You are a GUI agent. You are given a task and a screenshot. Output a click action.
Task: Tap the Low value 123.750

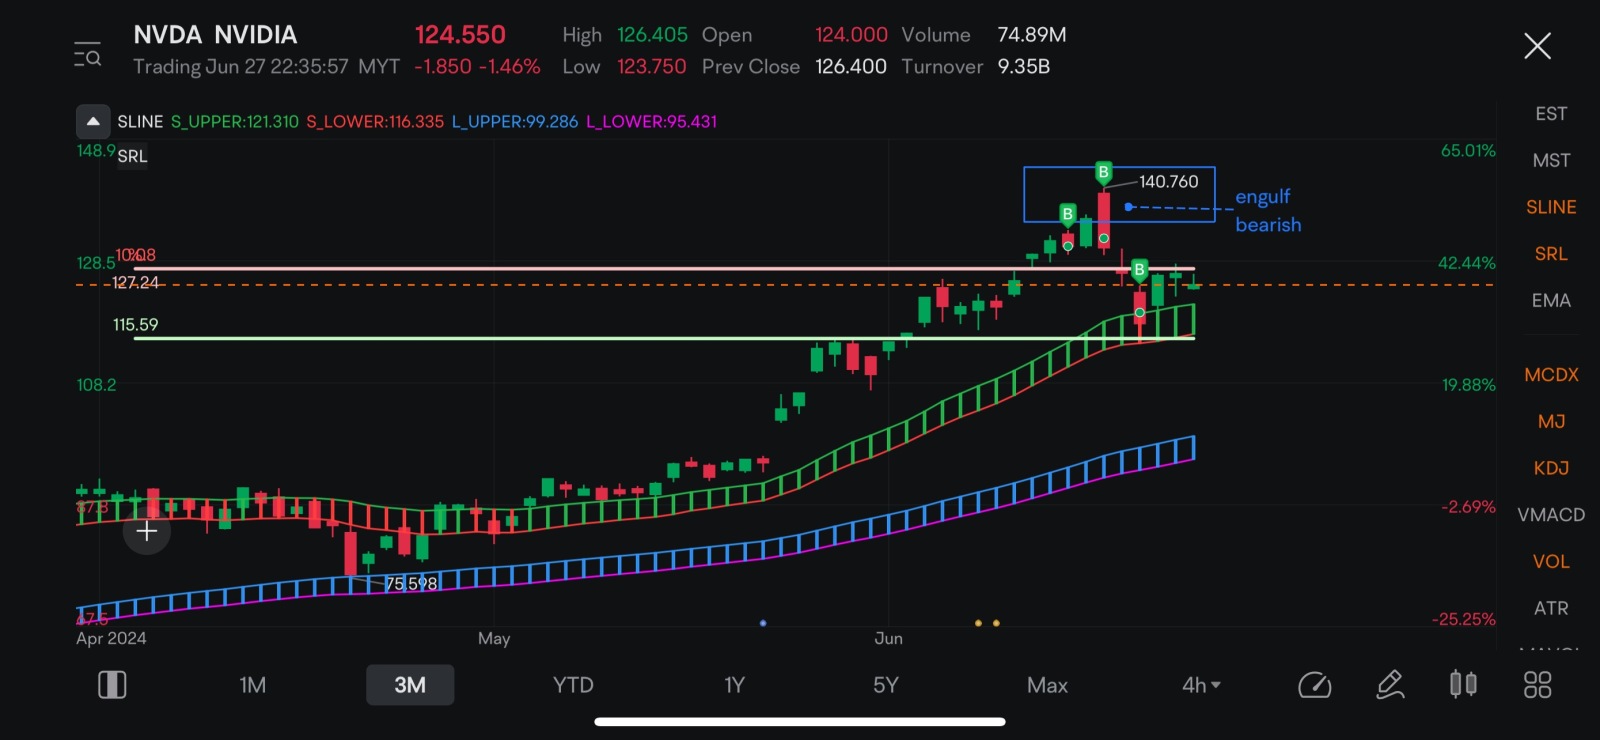652,67
